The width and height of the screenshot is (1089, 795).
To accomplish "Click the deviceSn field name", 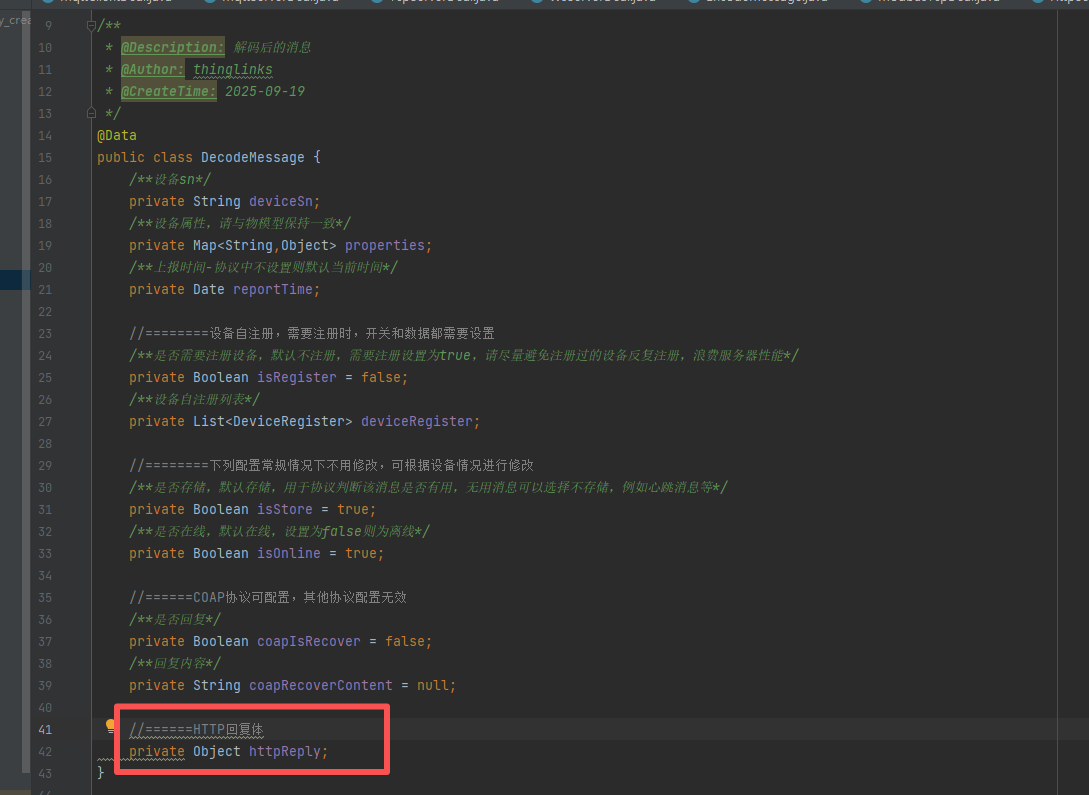I will tap(282, 201).
